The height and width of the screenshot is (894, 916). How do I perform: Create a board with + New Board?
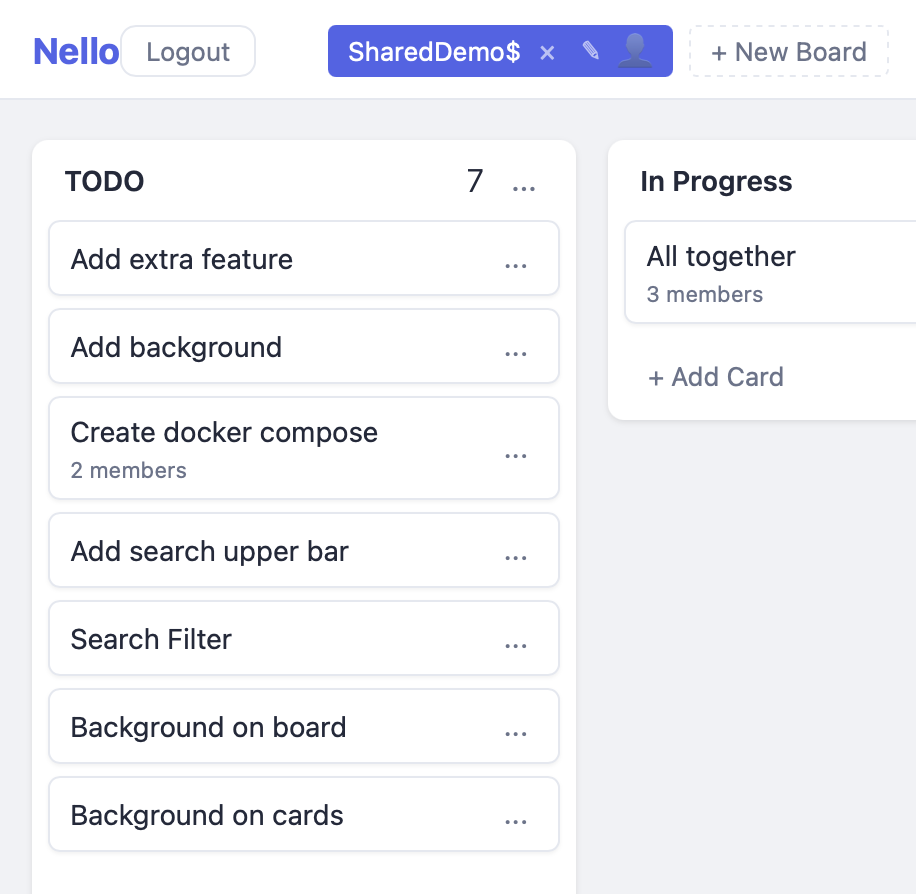pos(789,51)
